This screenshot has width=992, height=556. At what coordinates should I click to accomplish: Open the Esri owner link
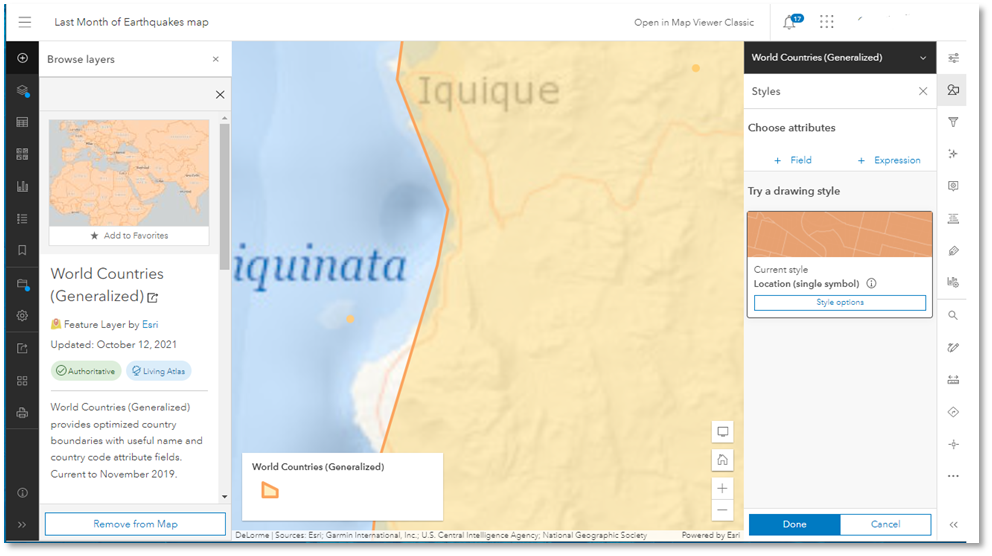pyautogui.click(x=150, y=324)
